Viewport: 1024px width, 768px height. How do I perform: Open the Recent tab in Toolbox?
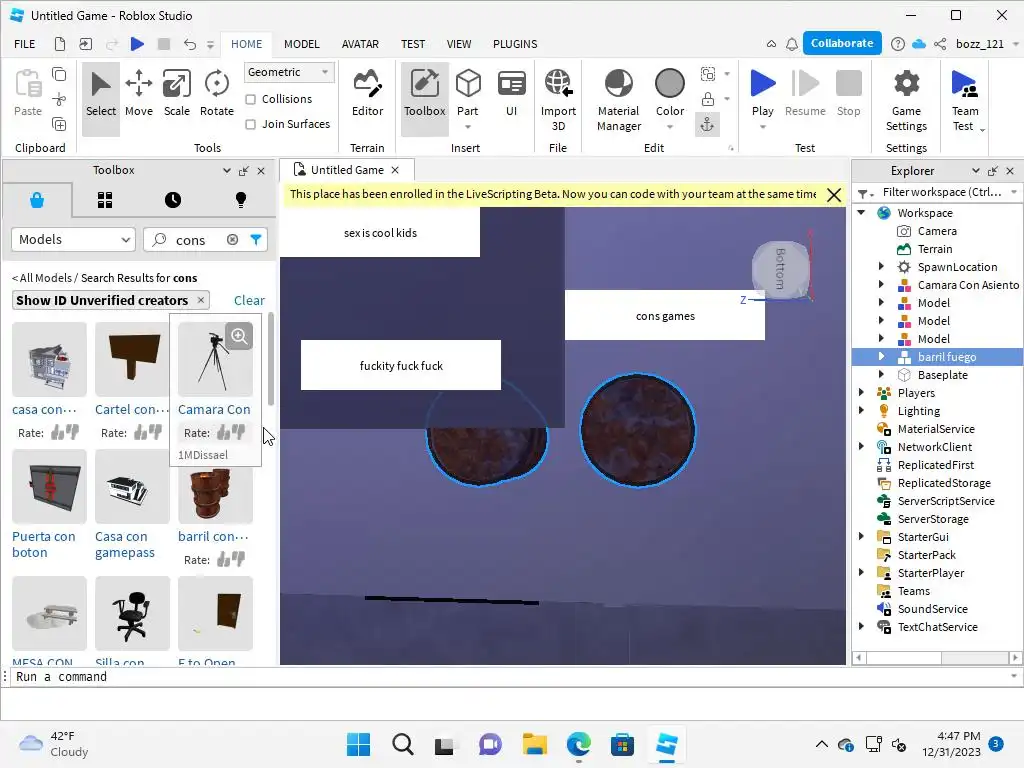pyautogui.click(x=173, y=200)
